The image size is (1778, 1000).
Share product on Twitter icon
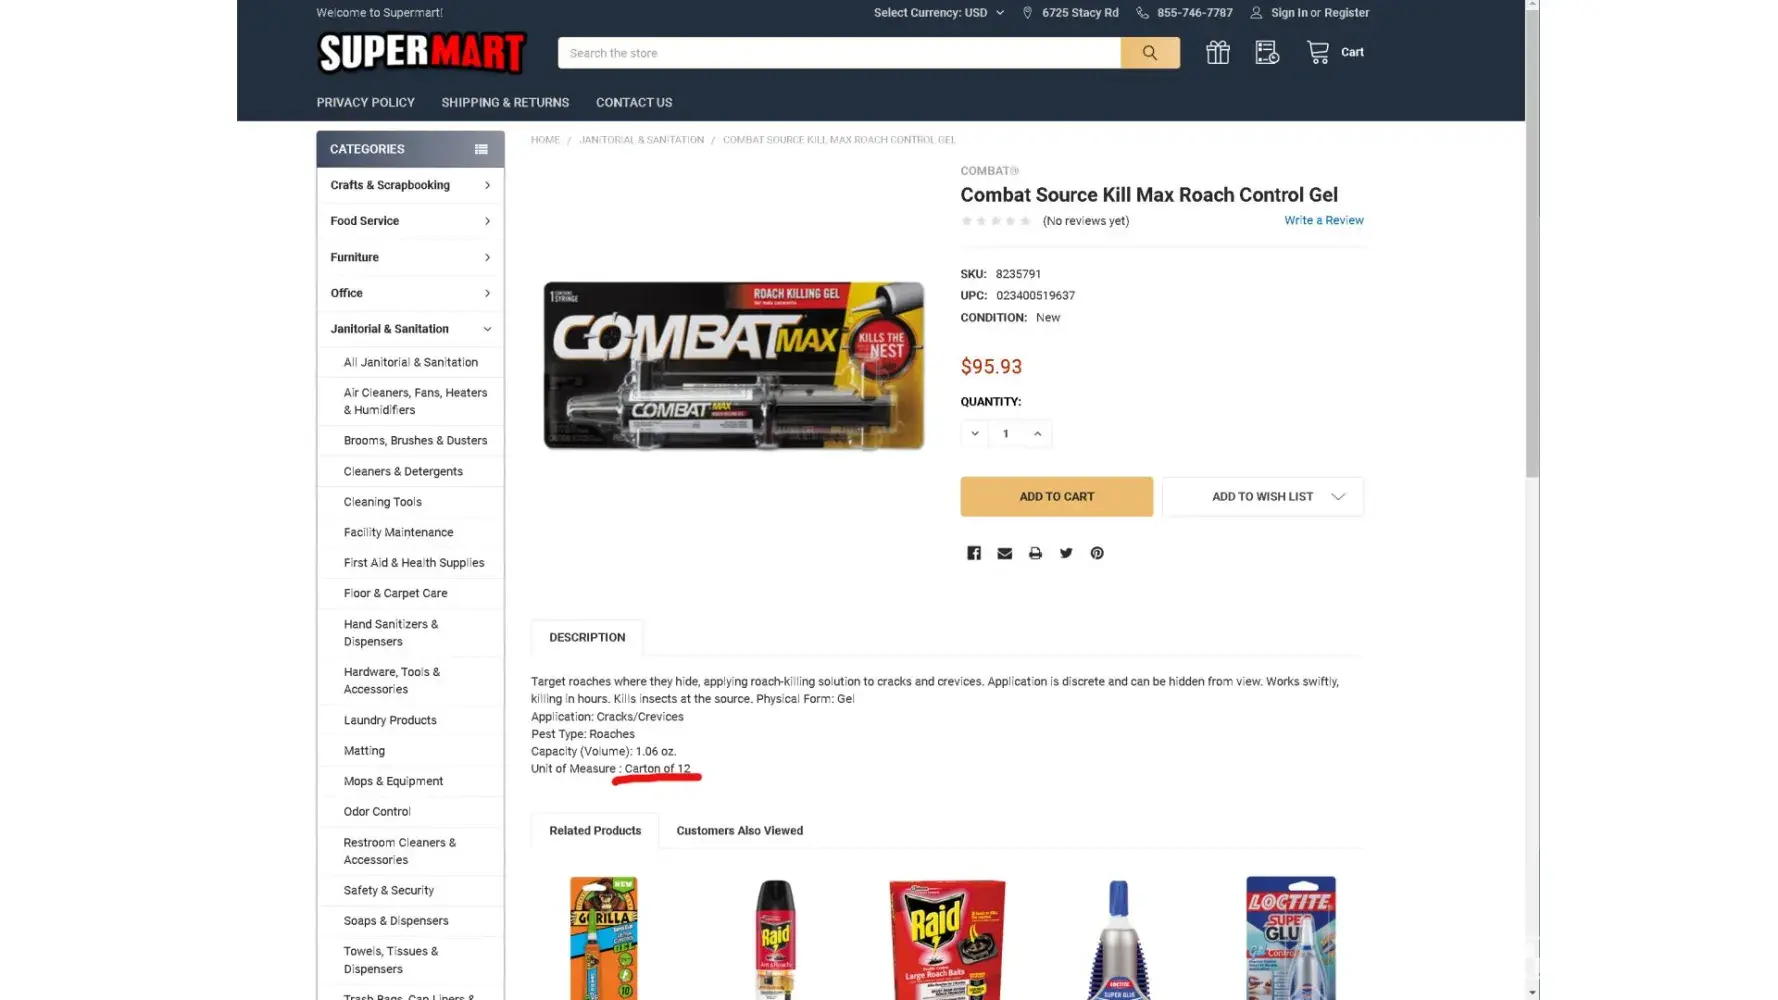point(1066,553)
